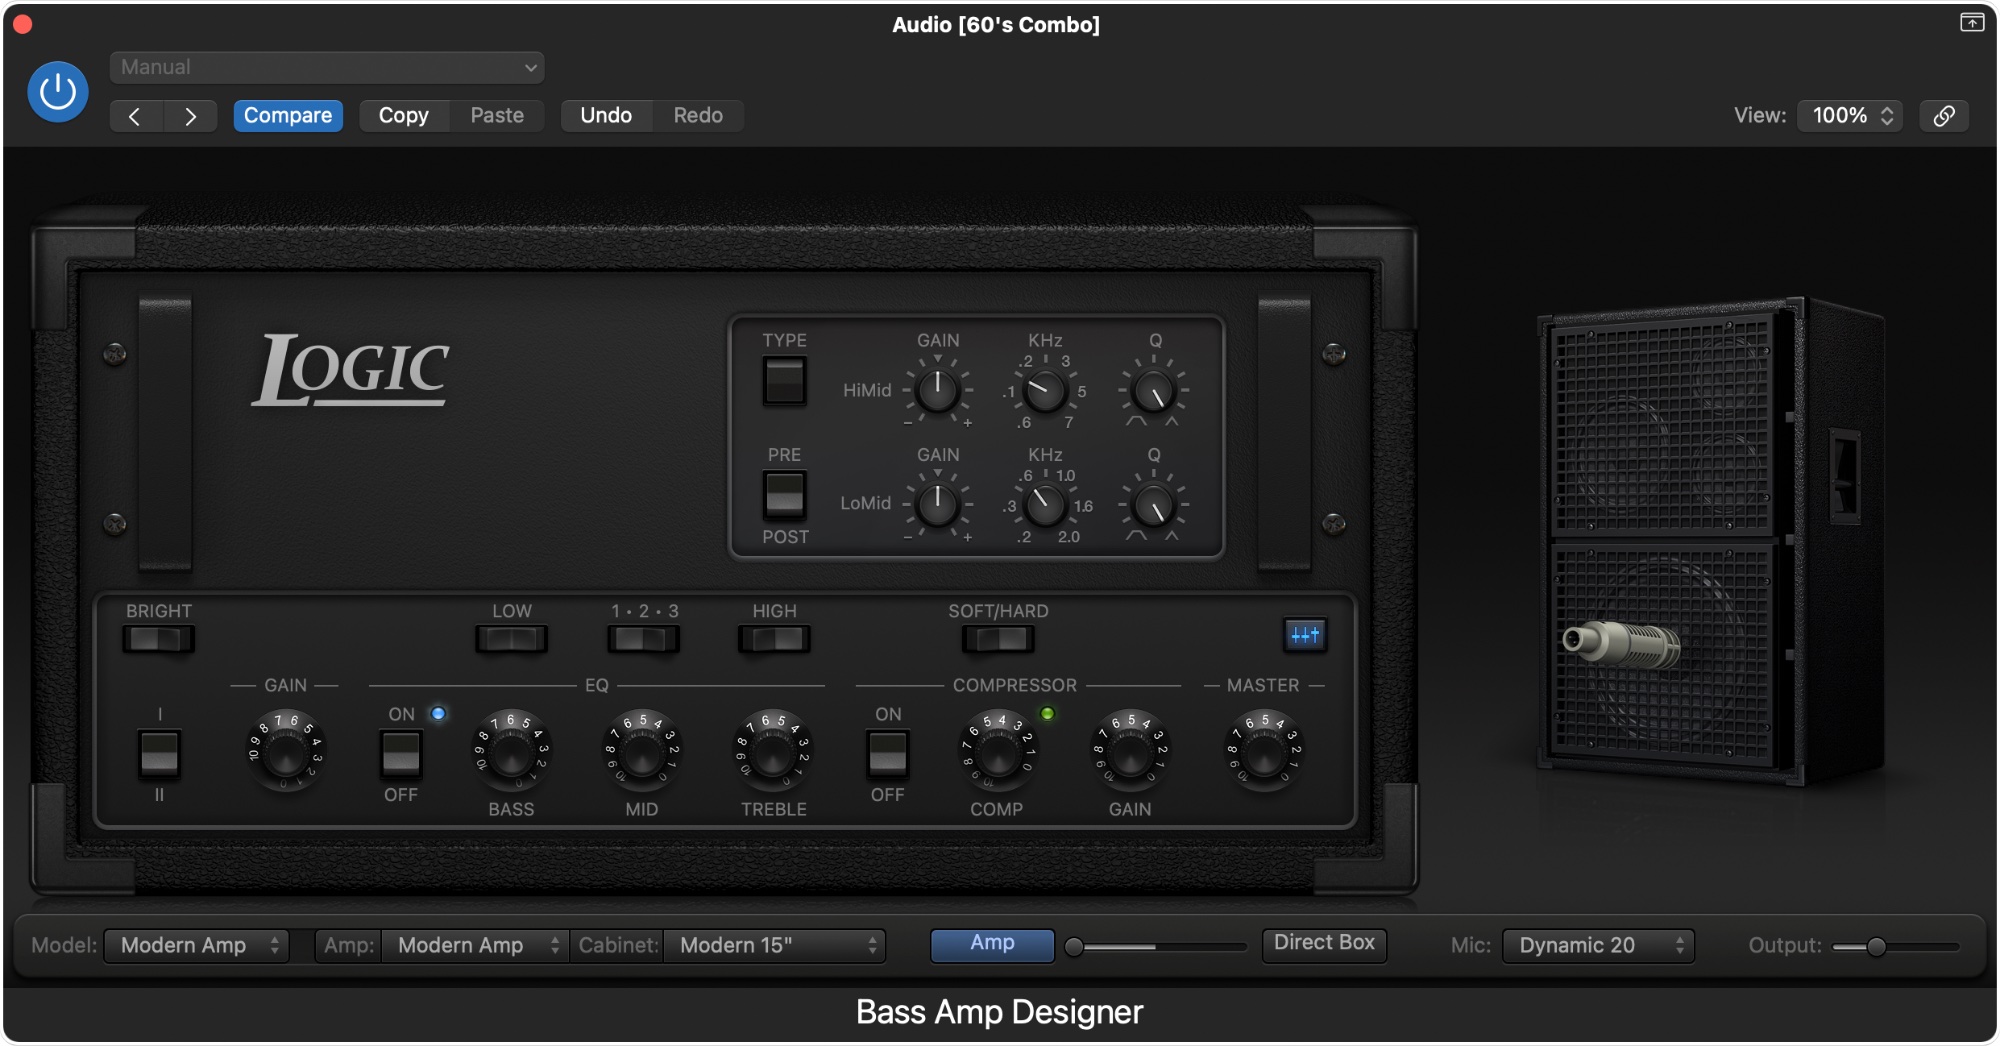Click the HiMid GAIN knob
The image size is (2000, 1046).
pyautogui.click(x=937, y=391)
